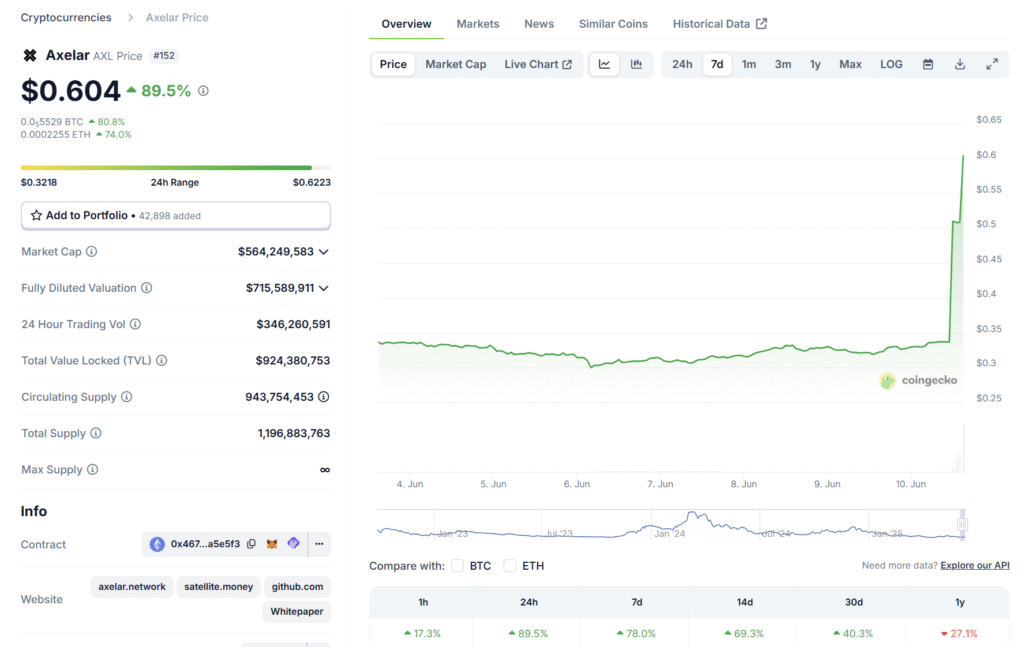Click the Axelar logo icon

[30, 55]
